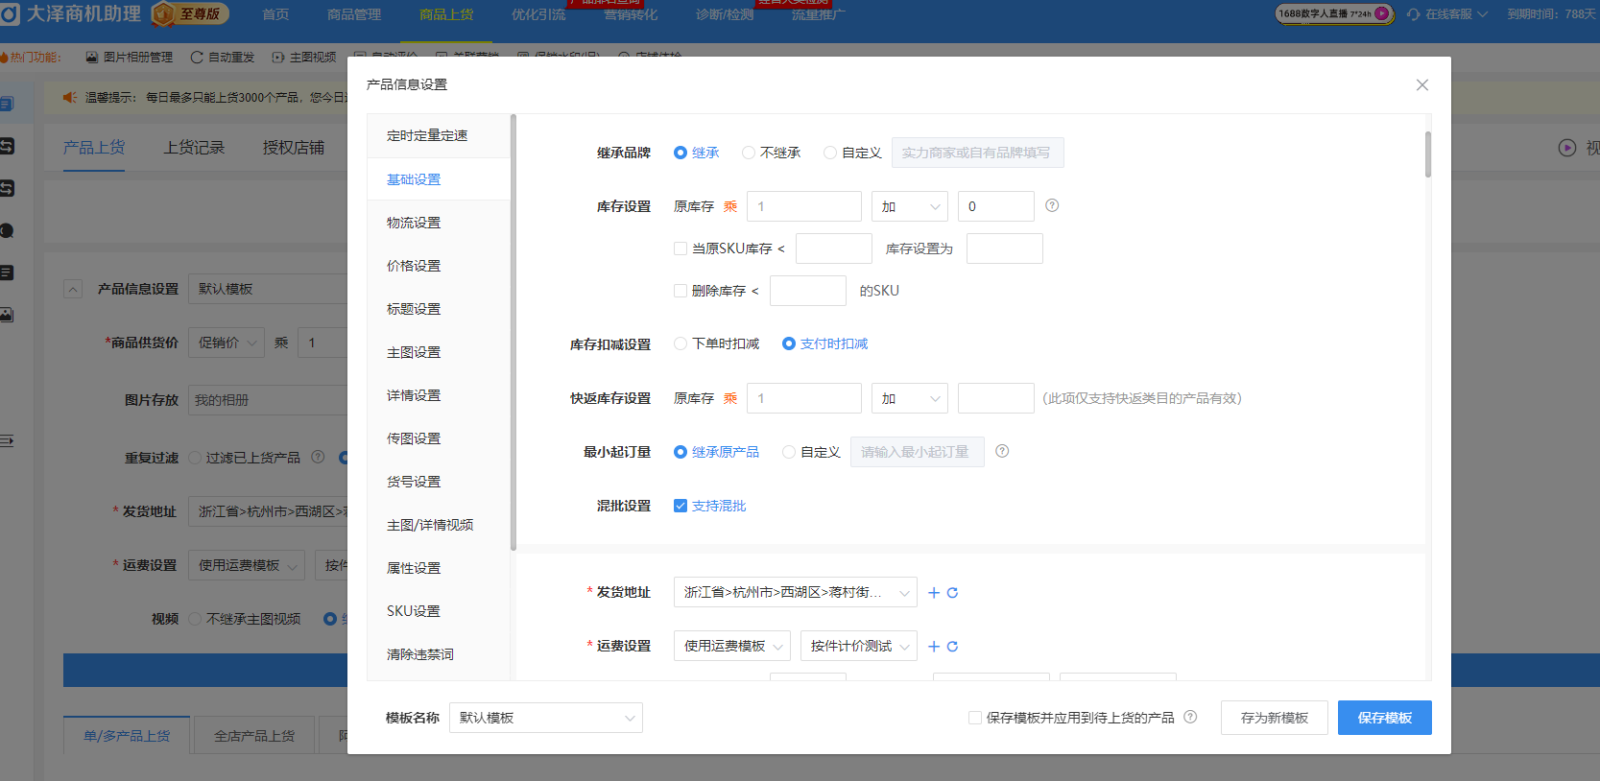Click the refresh icon in the dialog's 发货地址 row
Image resolution: width=1600 pixels, height=781 pixels.
pyautogui.click(x=952, y=592)
